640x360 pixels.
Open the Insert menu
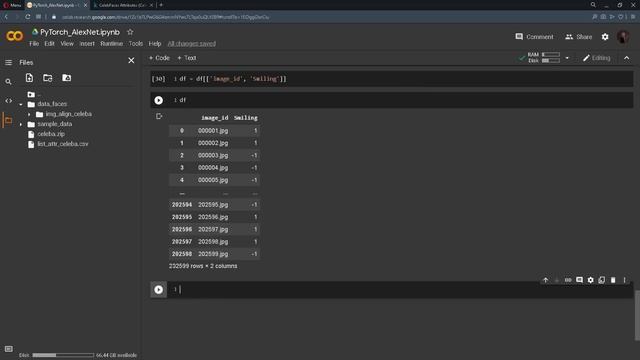87,44
